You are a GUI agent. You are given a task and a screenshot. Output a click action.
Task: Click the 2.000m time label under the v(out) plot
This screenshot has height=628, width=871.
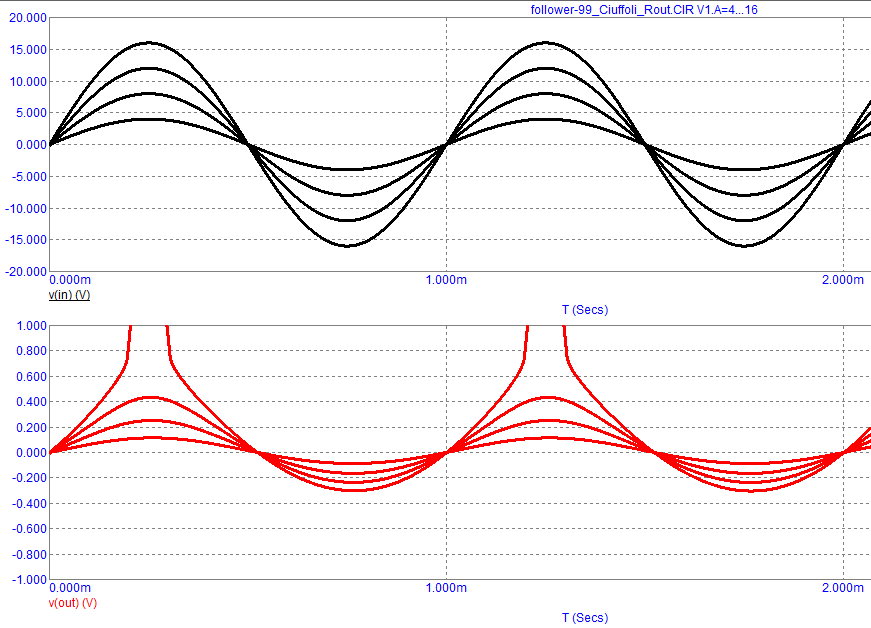tap(843, 588)
